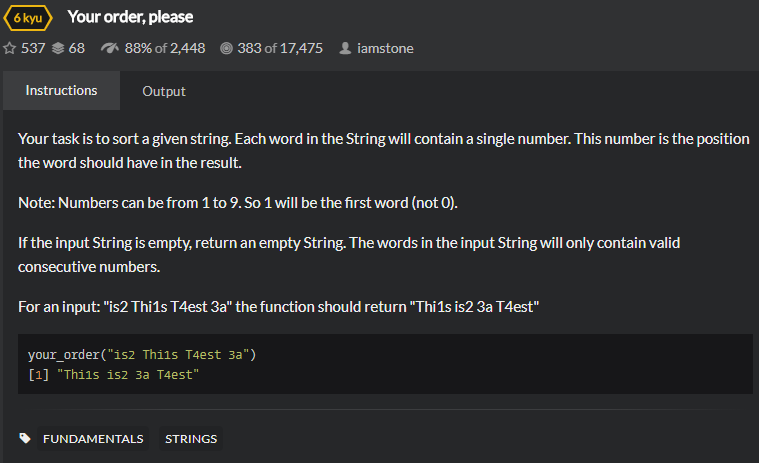Click the tag icon before FUNDAMENTALS

25,438
